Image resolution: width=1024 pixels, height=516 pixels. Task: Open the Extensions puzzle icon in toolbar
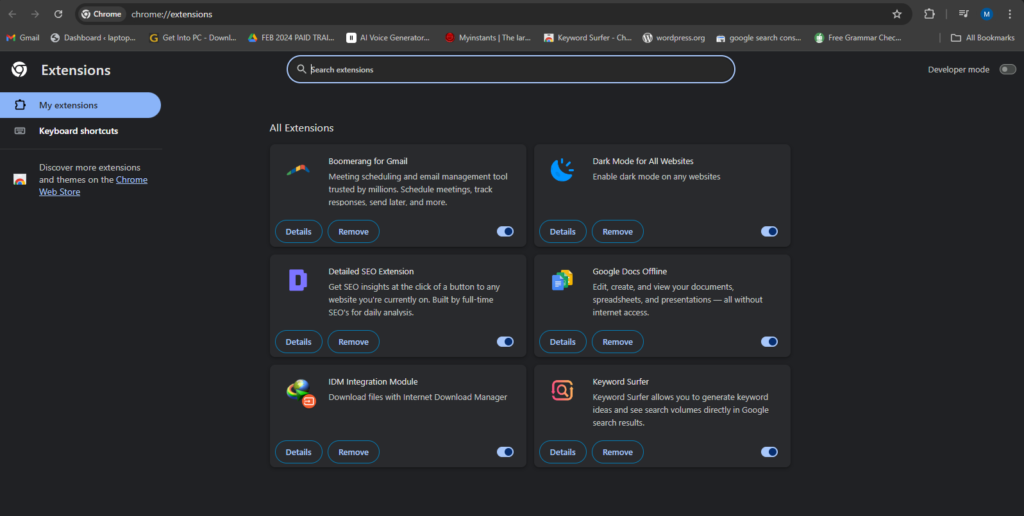929,14
